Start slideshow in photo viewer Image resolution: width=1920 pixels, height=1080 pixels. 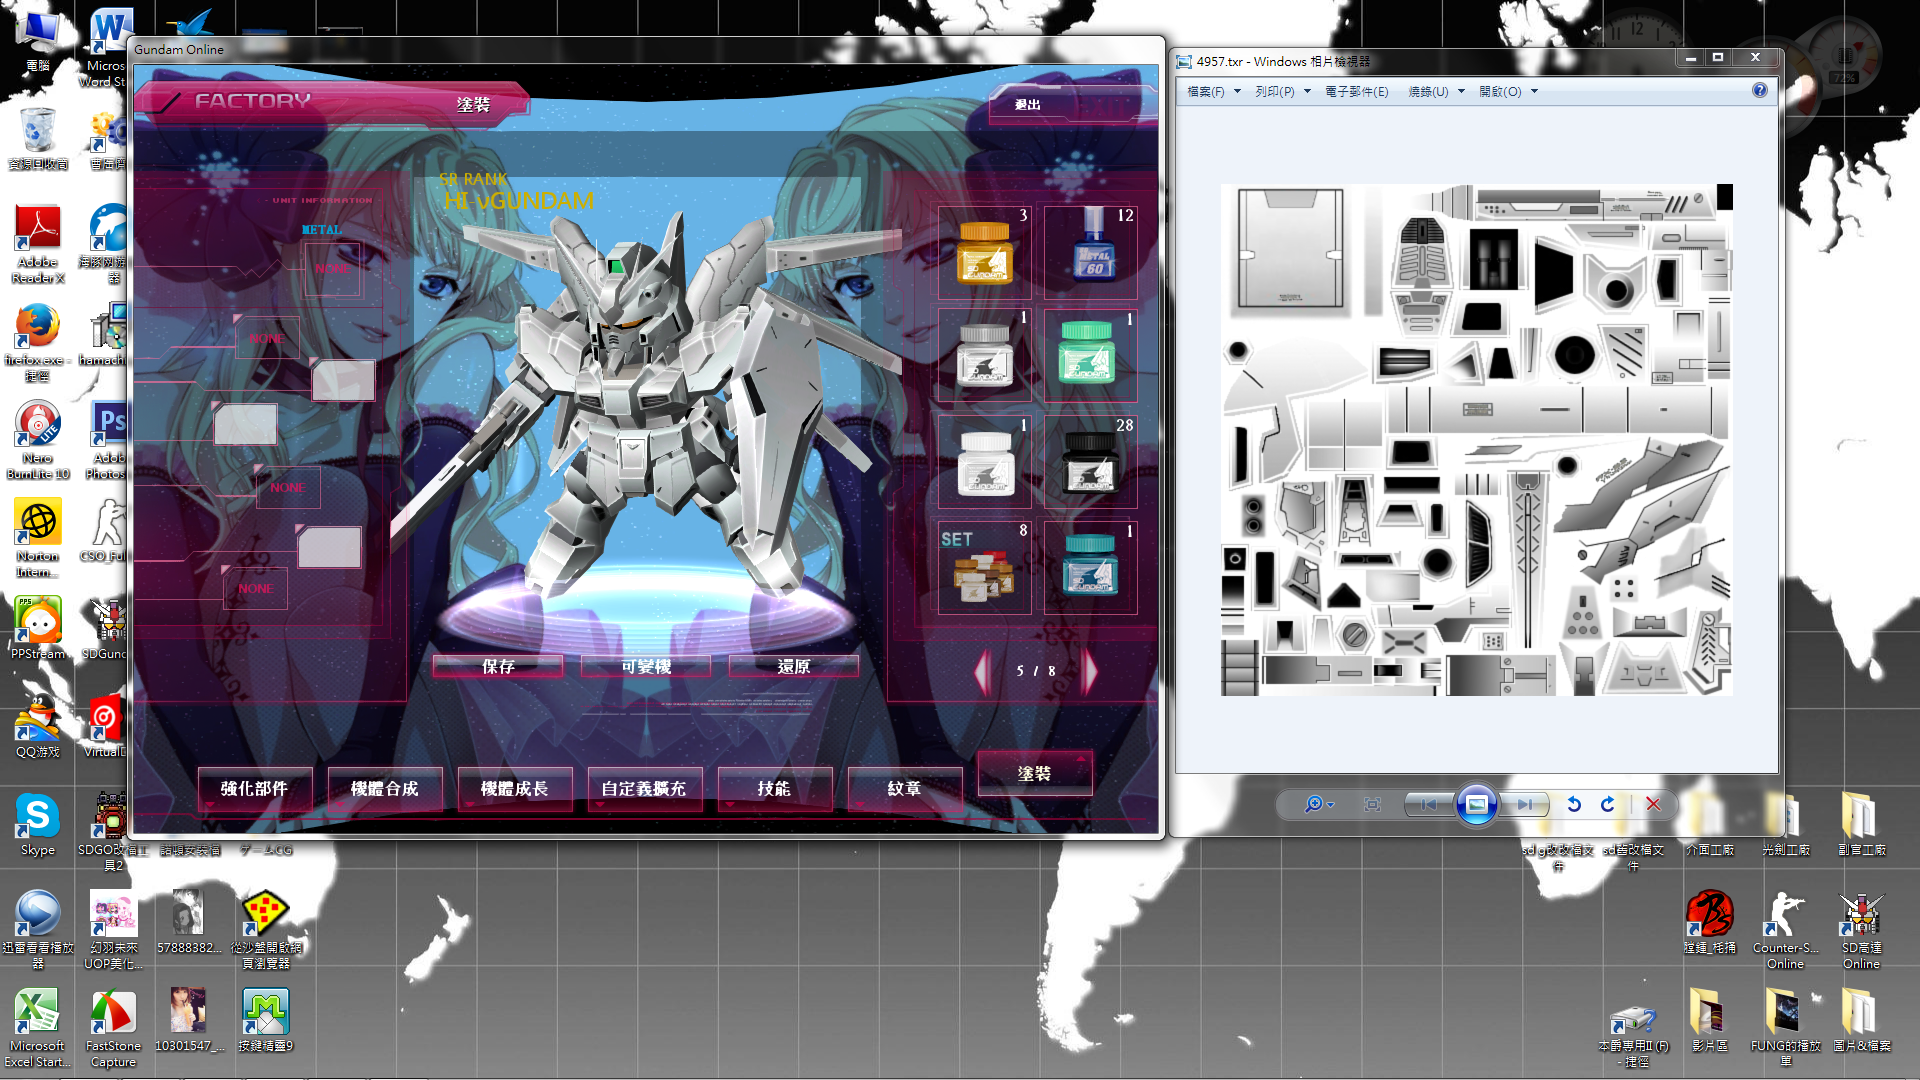click(1476, 804)
